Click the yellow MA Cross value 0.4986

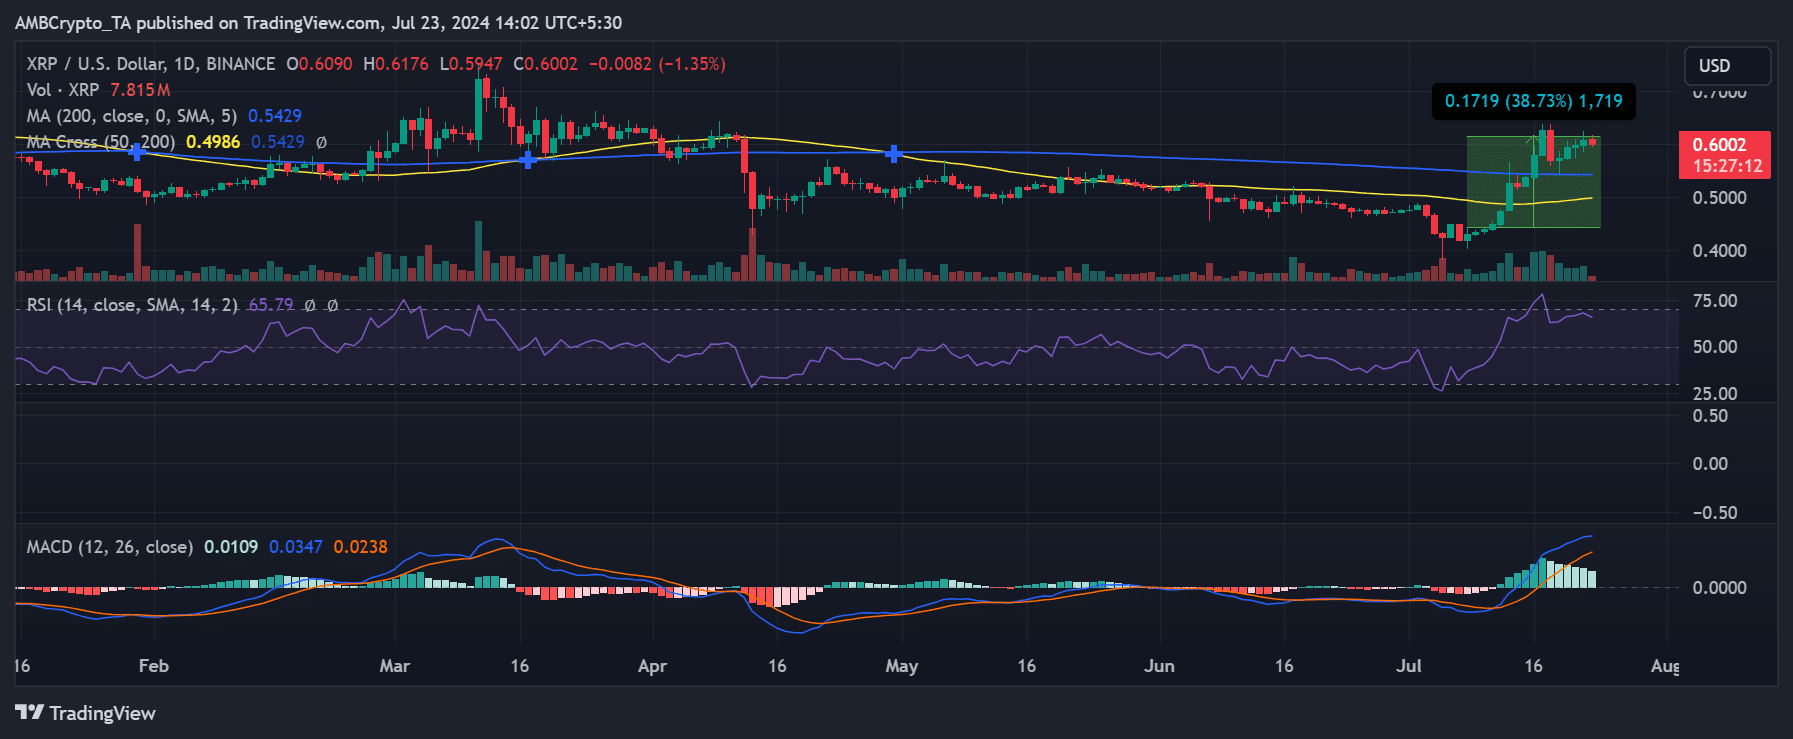pyautogui.click(x=213, y=142)
